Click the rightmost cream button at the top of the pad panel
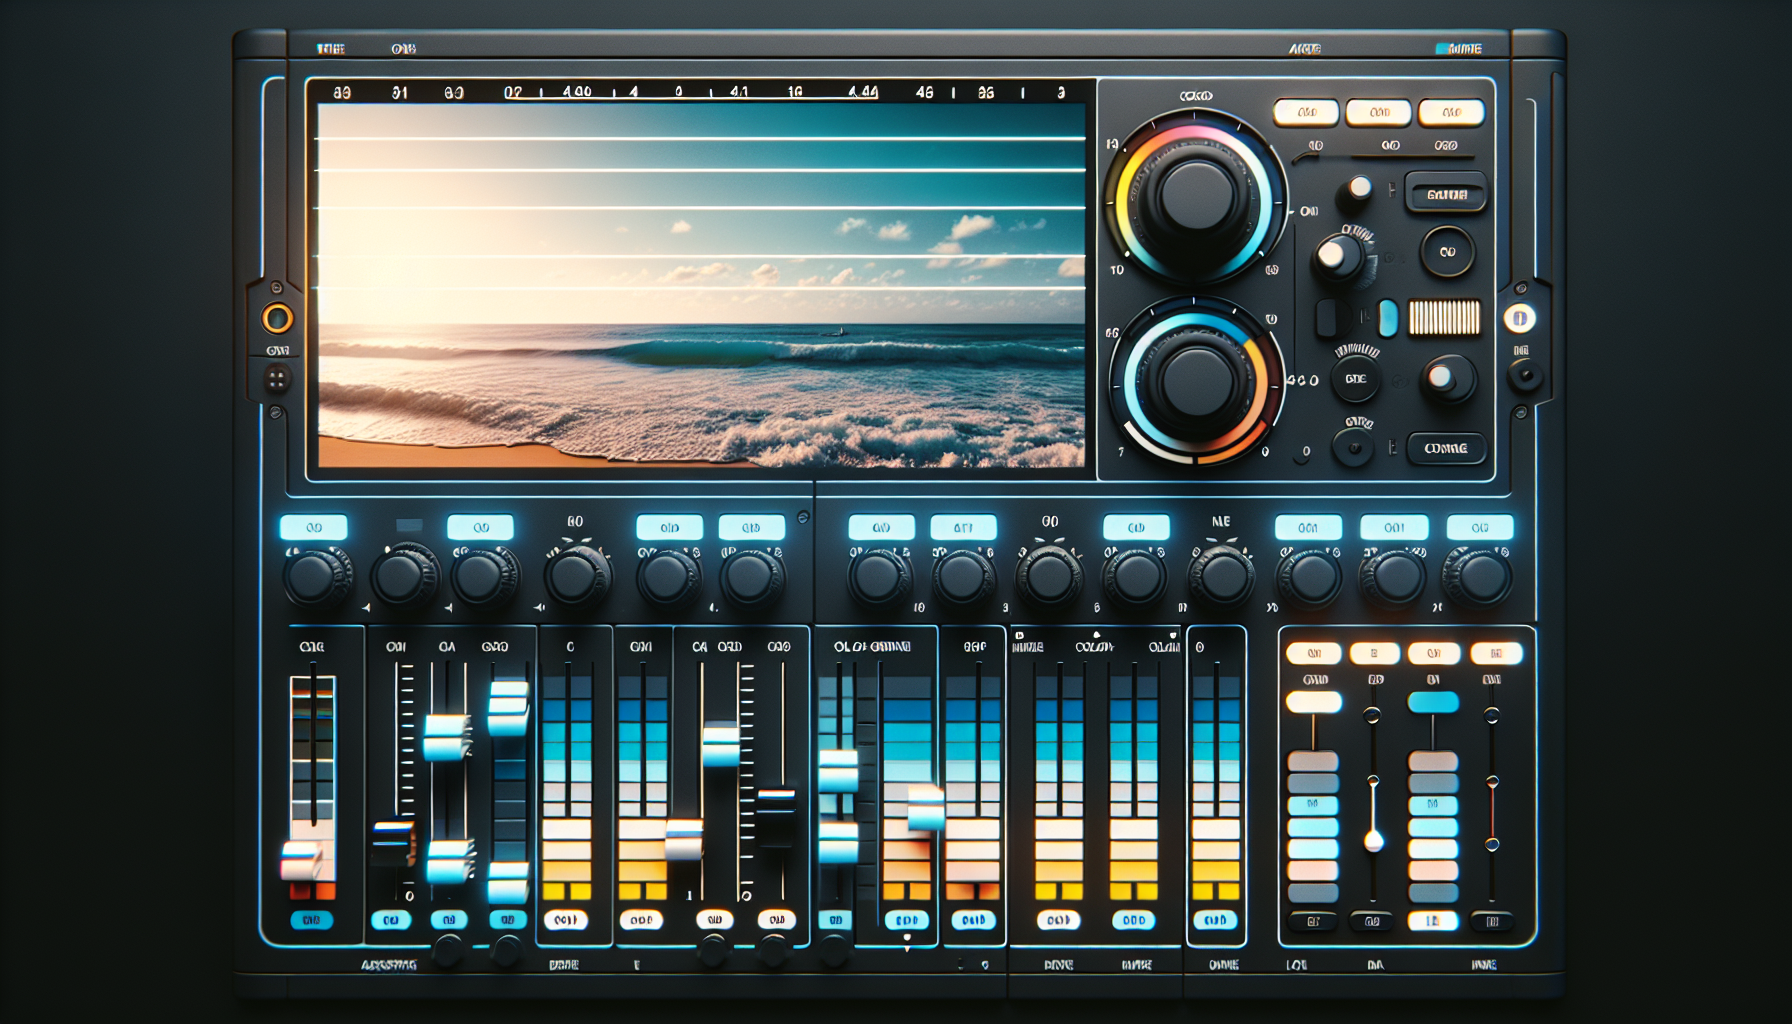 tap(1496, 653)
